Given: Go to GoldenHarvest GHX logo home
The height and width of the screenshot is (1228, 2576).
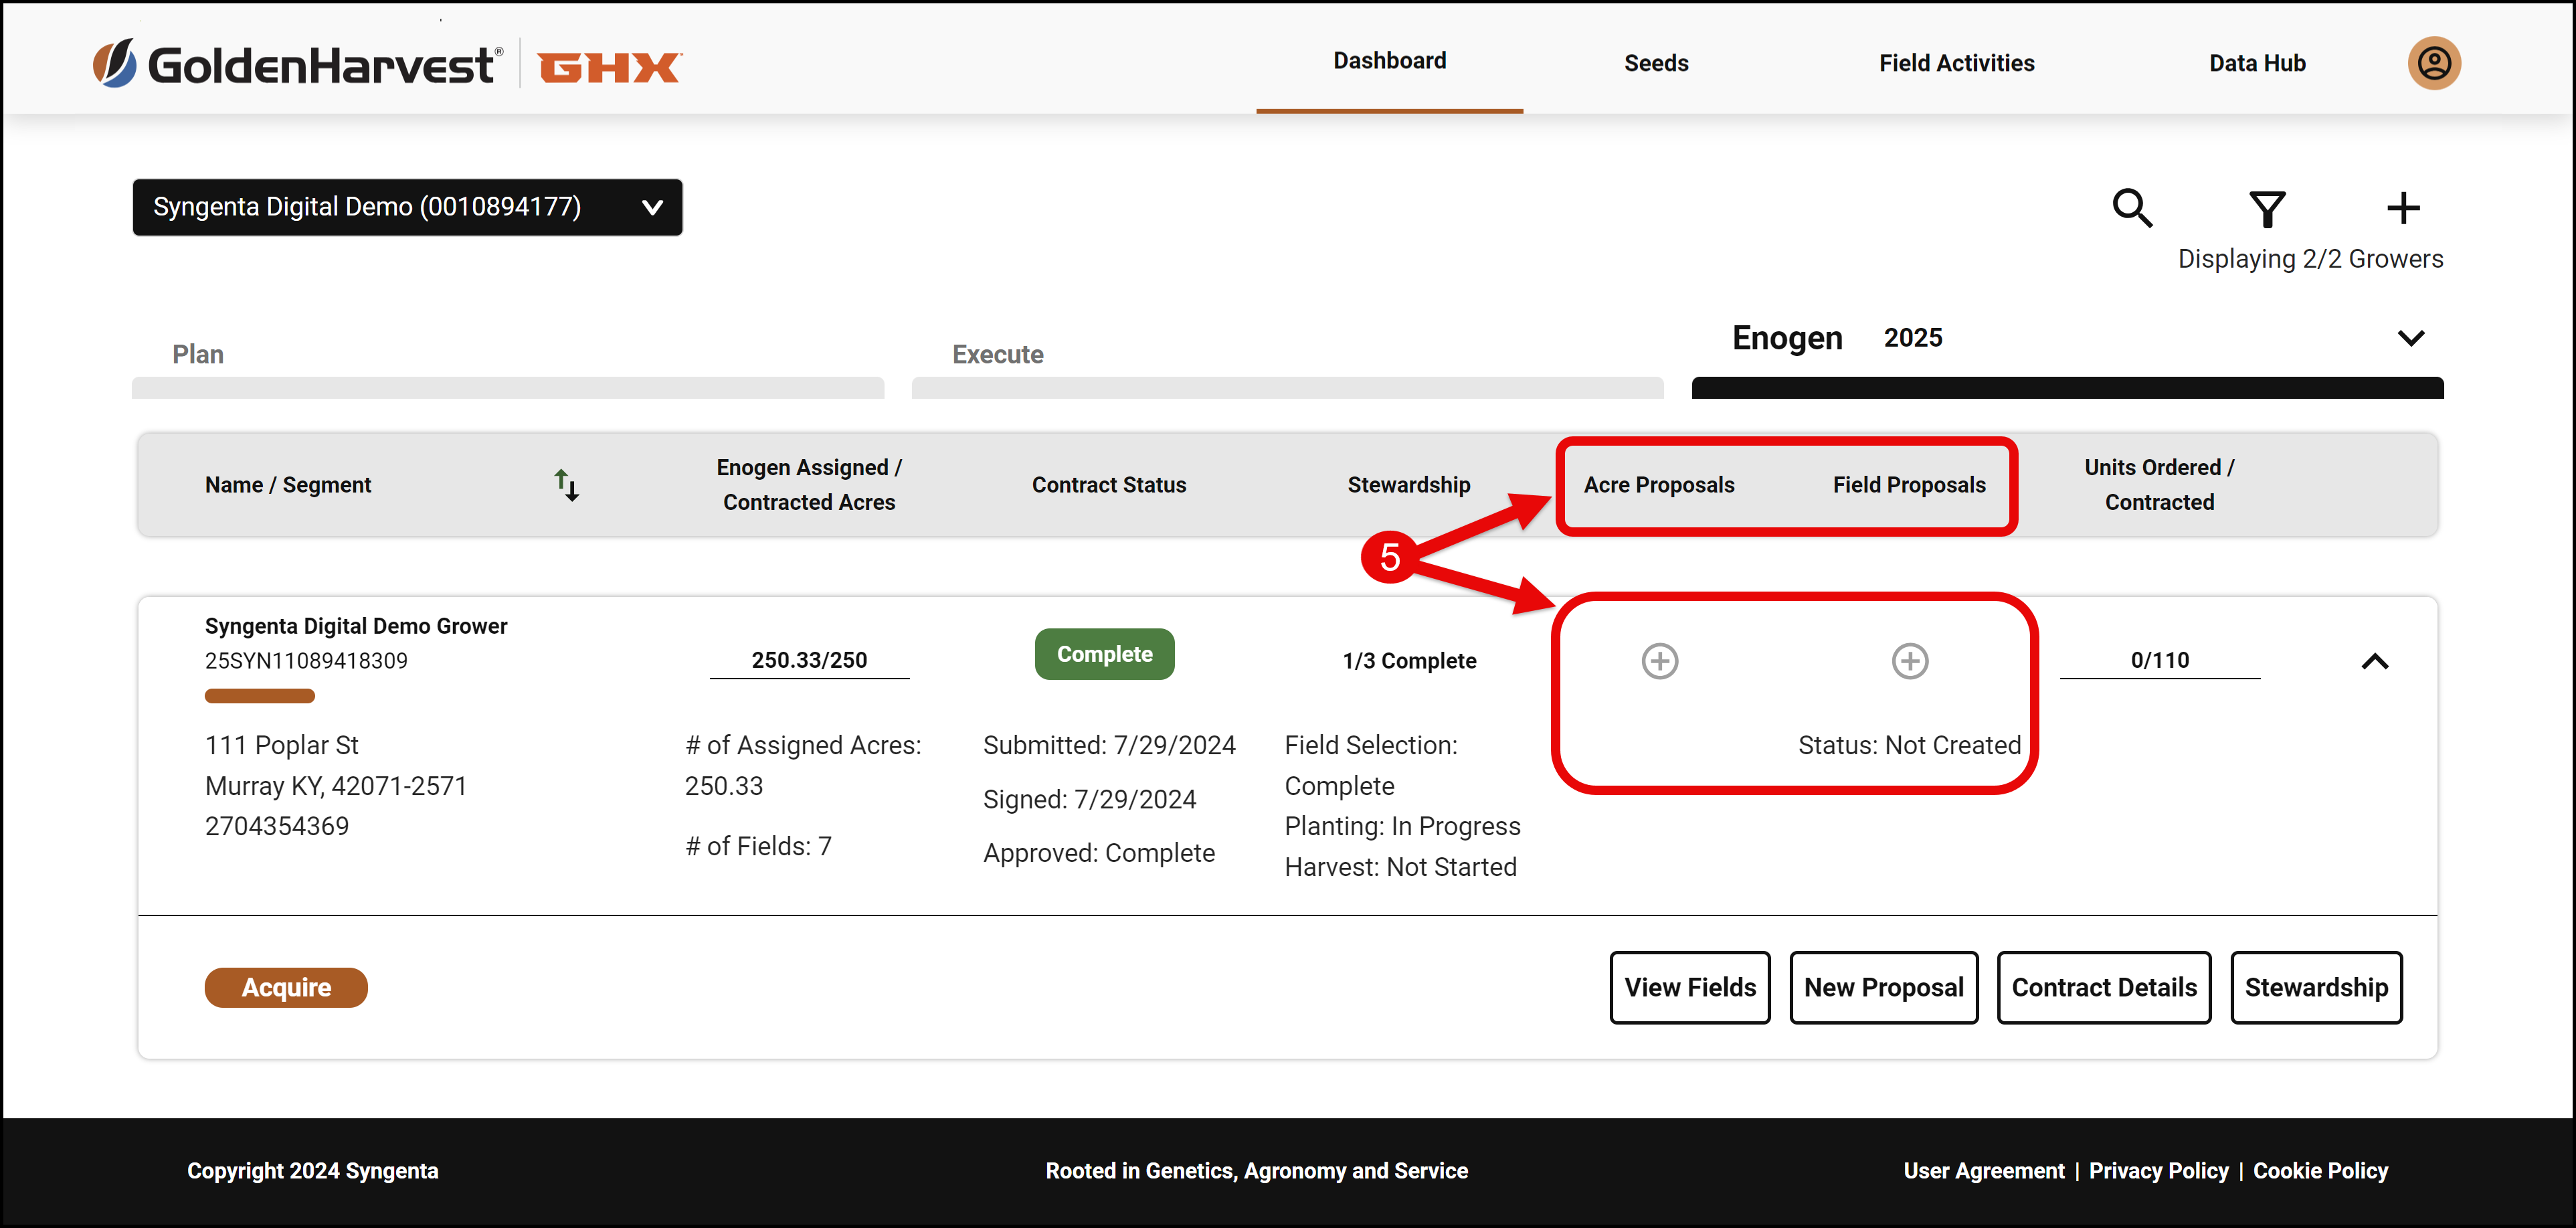Looking at the screenshot, I should (x=387, y=65).
